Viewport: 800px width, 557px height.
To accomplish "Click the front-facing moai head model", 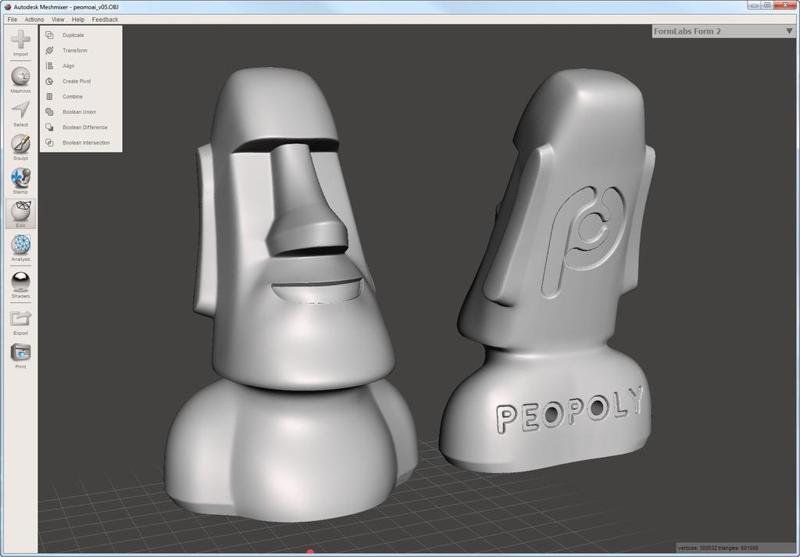I will coord(291,296).
